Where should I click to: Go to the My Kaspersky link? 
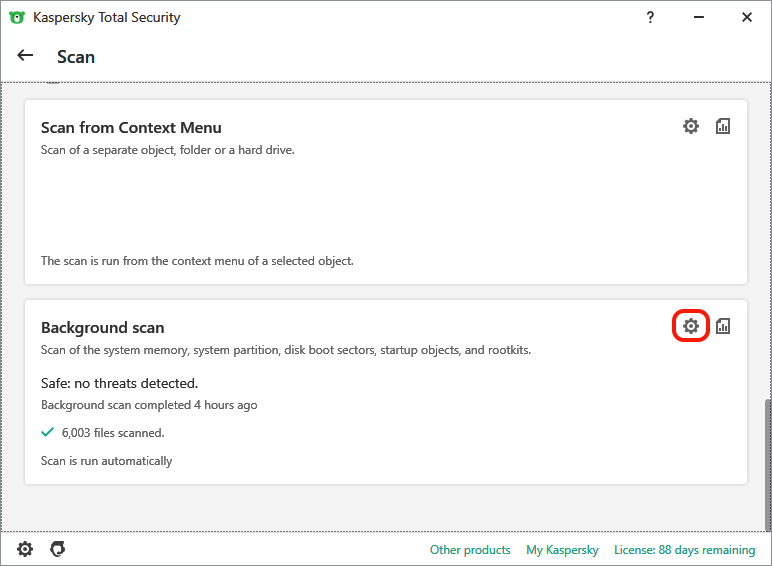(x=562, y=550)
